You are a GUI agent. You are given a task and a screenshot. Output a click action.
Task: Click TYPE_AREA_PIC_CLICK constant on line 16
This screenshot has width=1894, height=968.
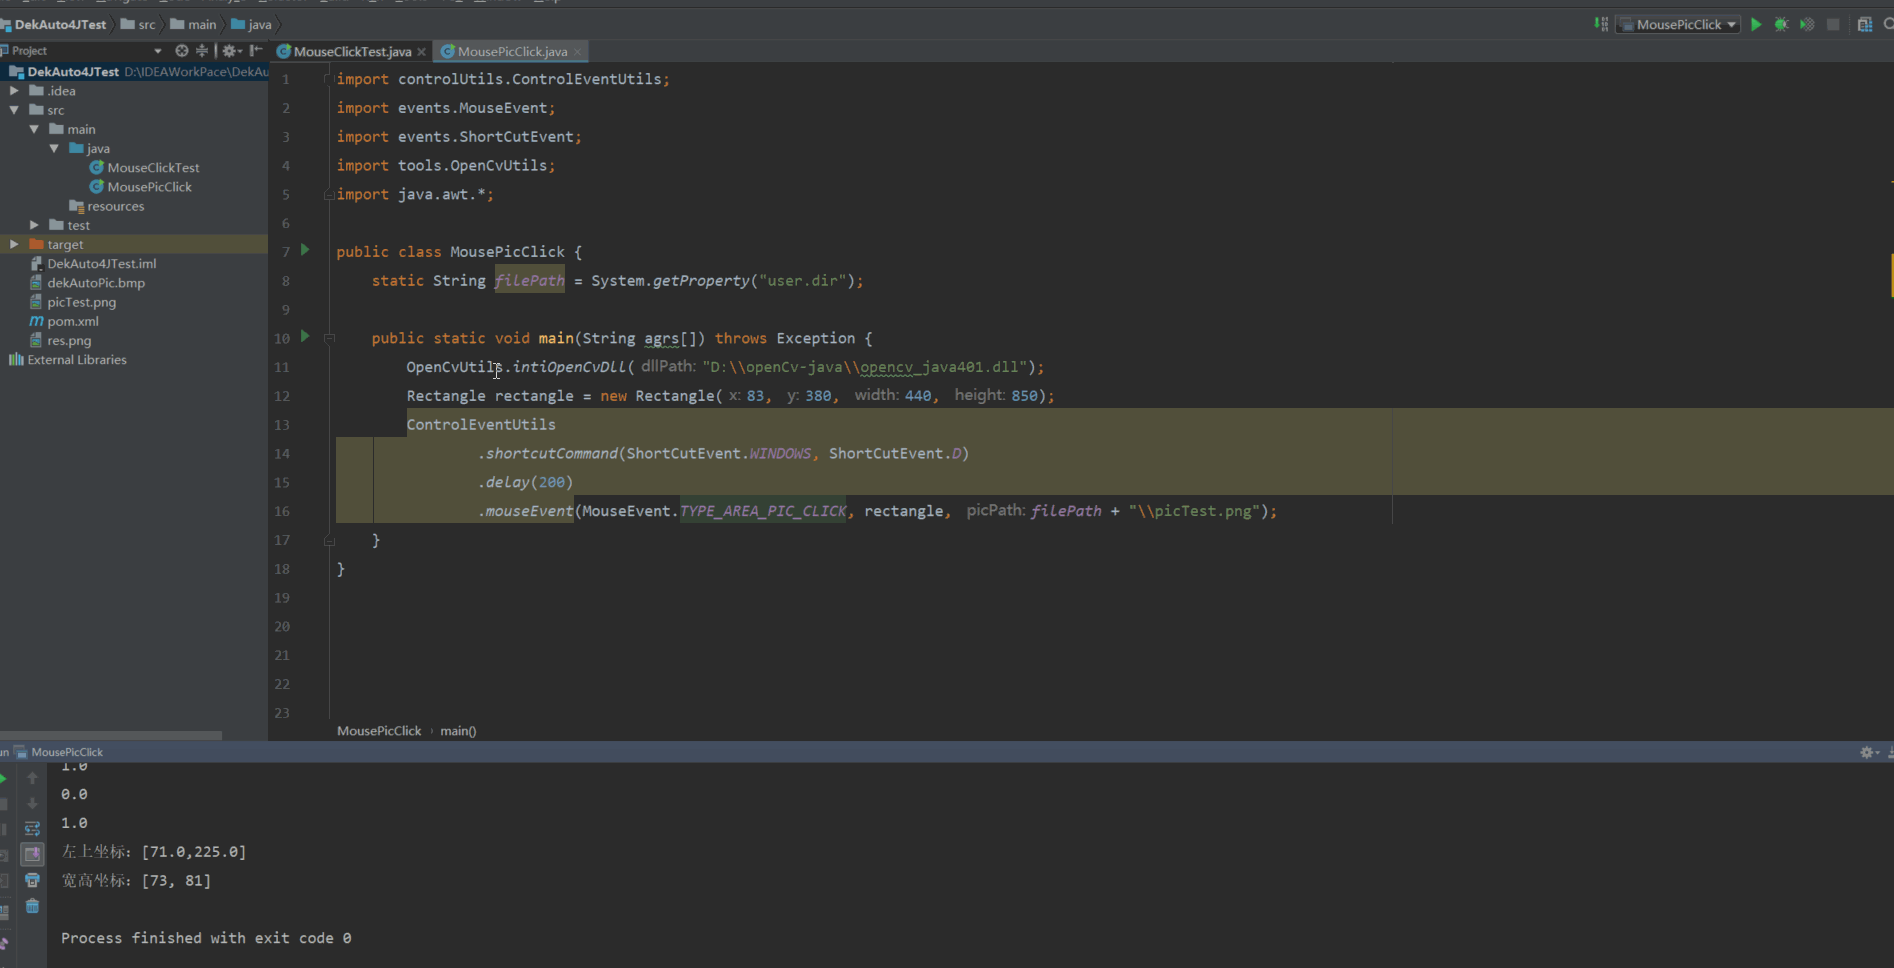pos(763,511)
